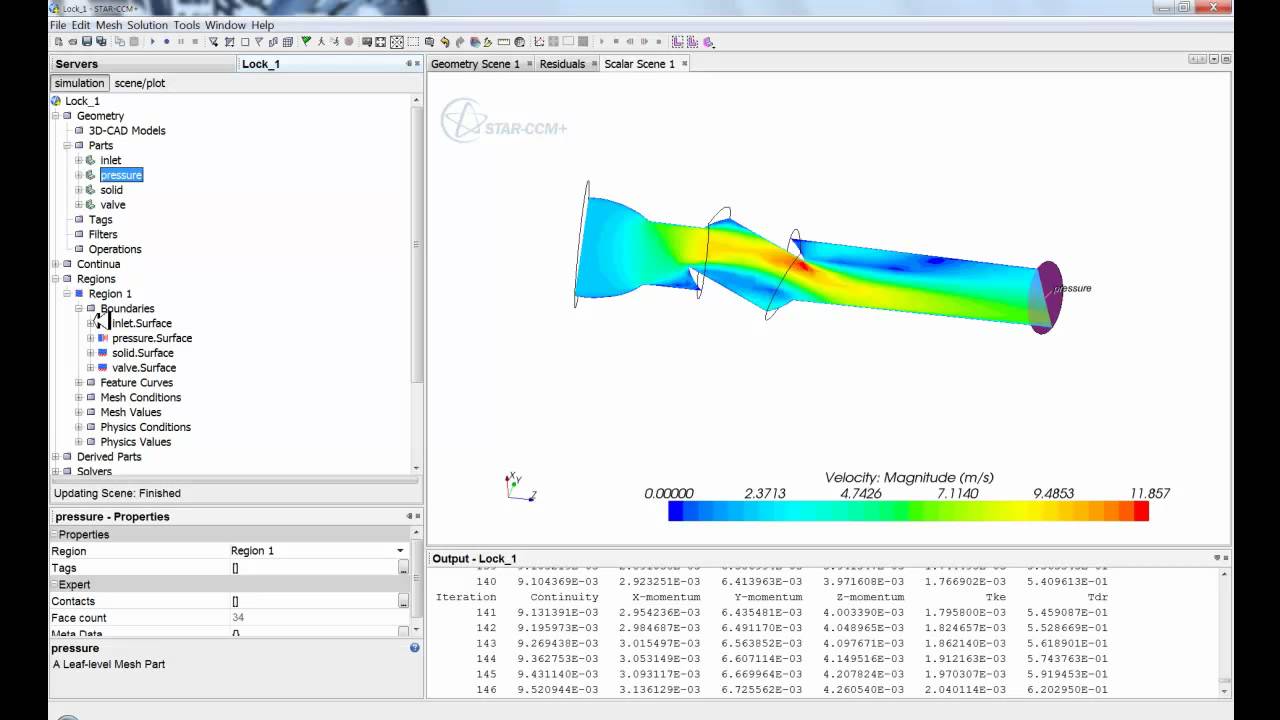1280x720 pixels.
Task: Open the Help menu
Action: pyautogui.click(x=262, y=25)
